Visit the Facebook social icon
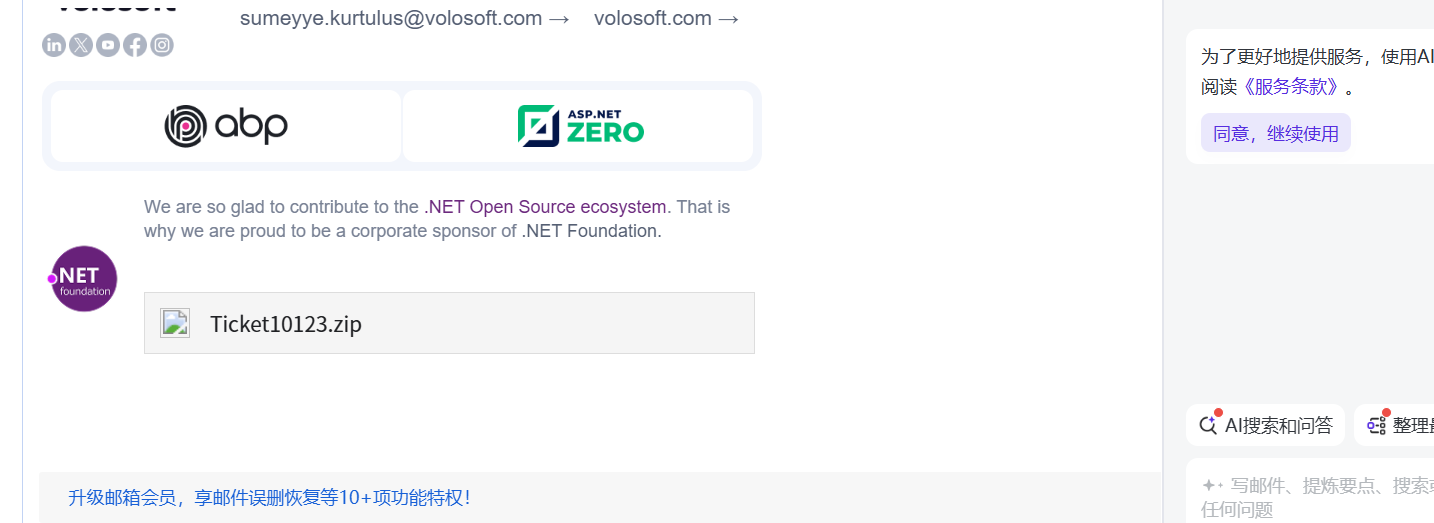1434x523 pixels. (135, 45)
